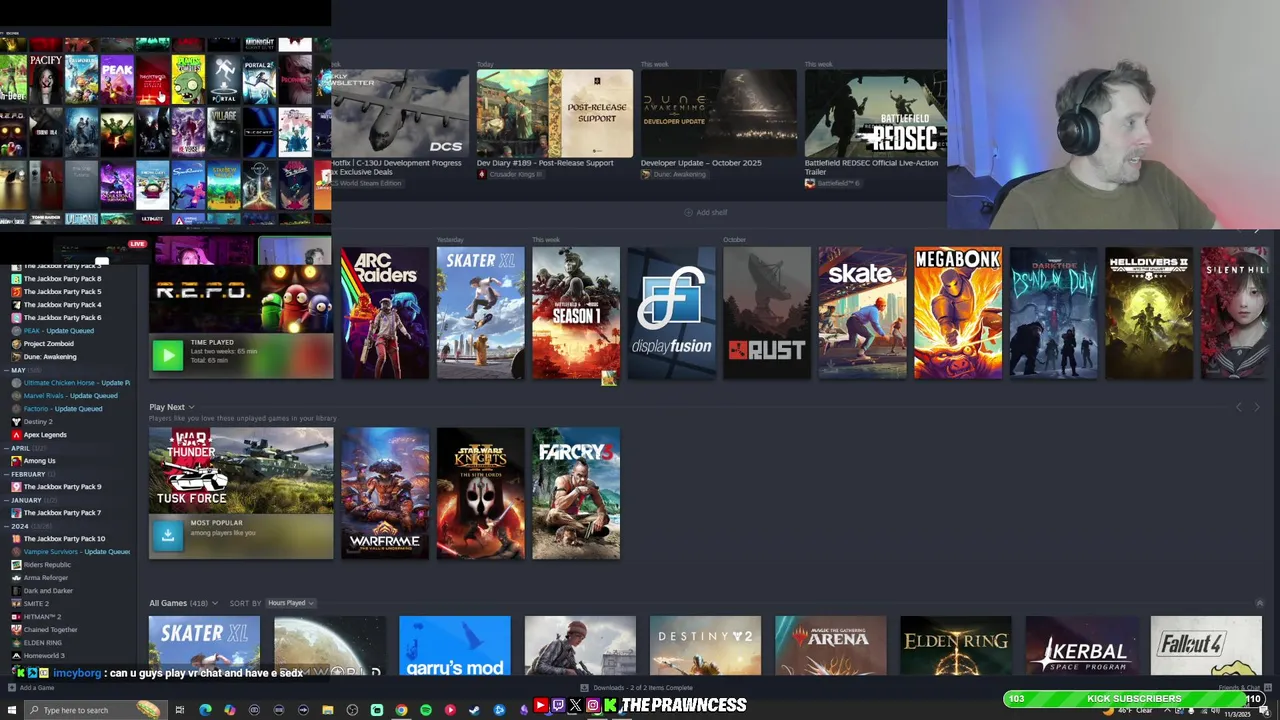Click the taskbar search box
Viewport: 1280px width, 720px height.
click(95, 710)
